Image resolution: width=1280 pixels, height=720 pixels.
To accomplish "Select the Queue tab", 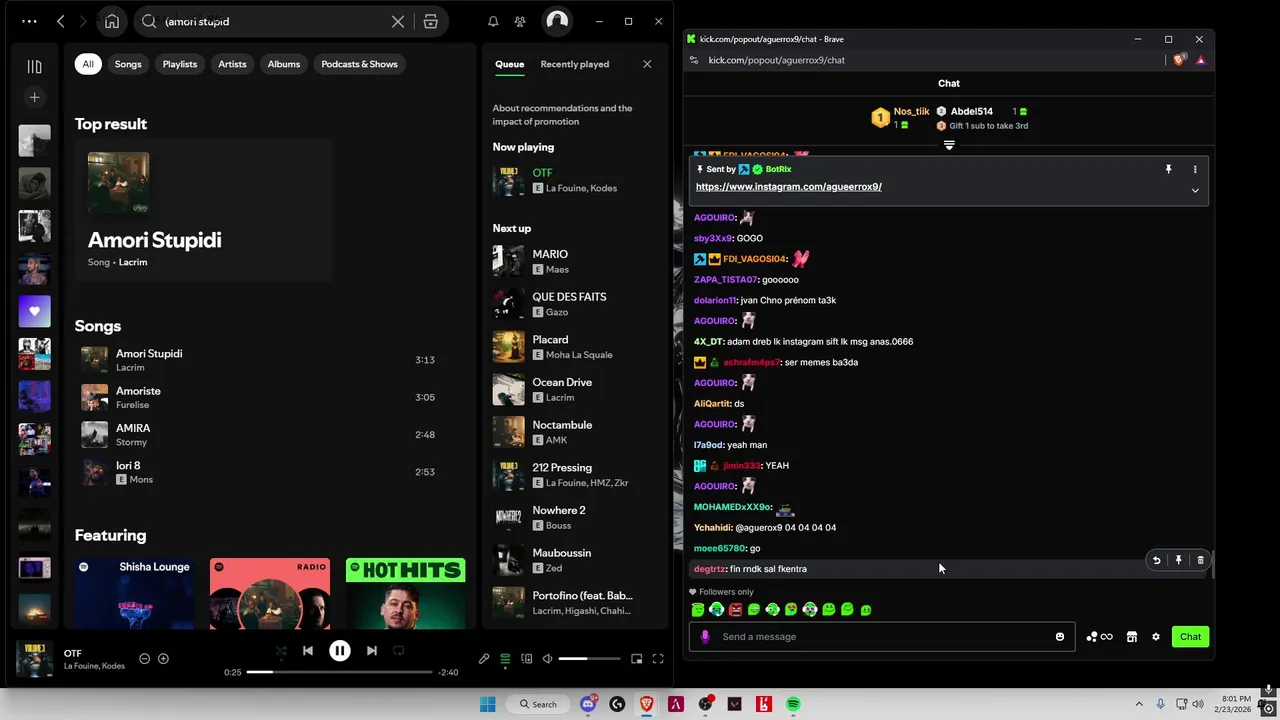I will click(x=509, y=64).
